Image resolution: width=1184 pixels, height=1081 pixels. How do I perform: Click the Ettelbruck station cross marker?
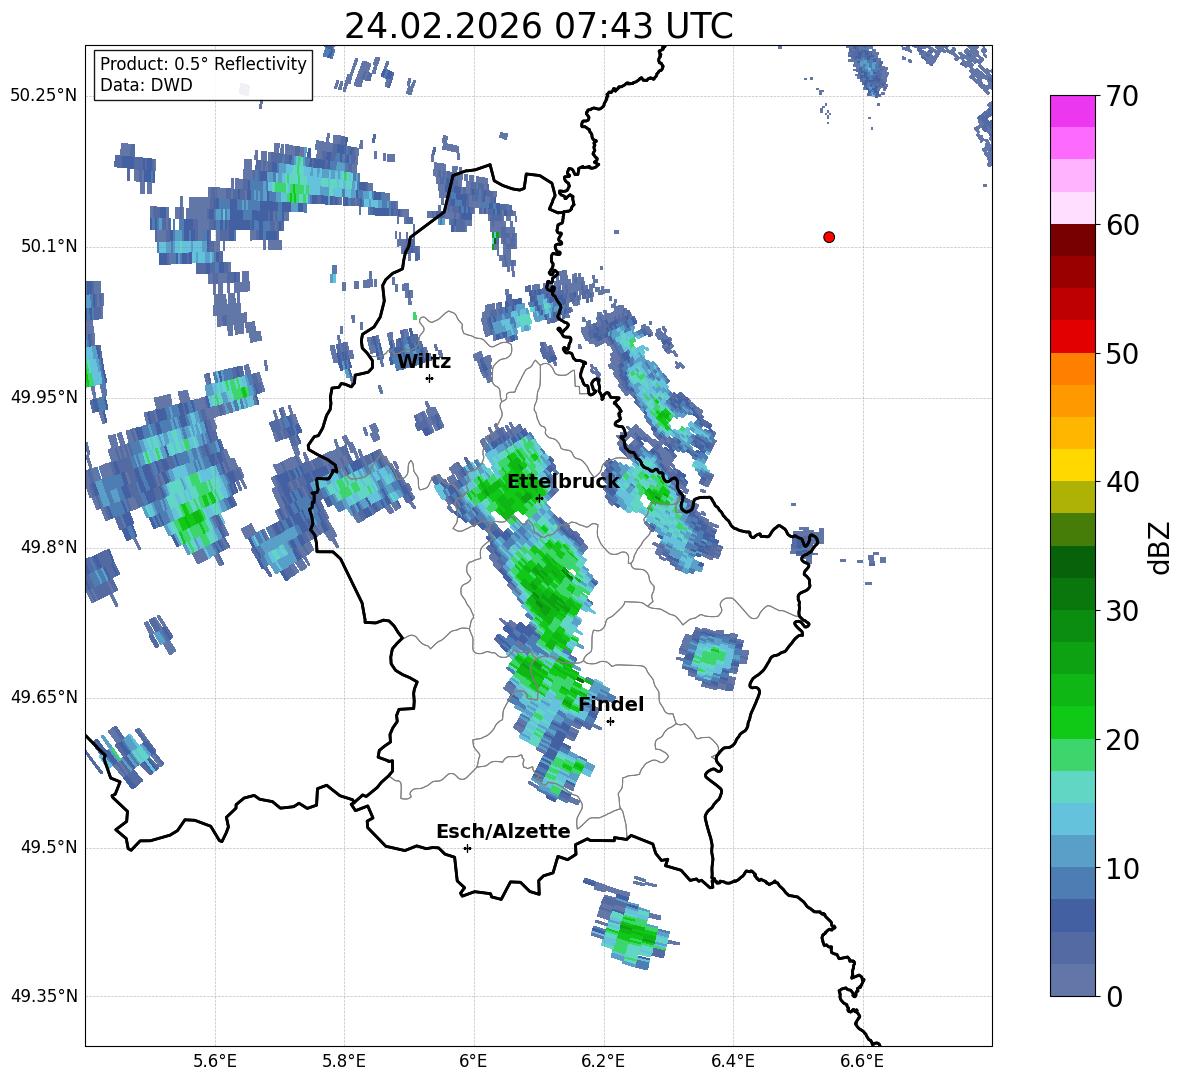tap(539, 498)
